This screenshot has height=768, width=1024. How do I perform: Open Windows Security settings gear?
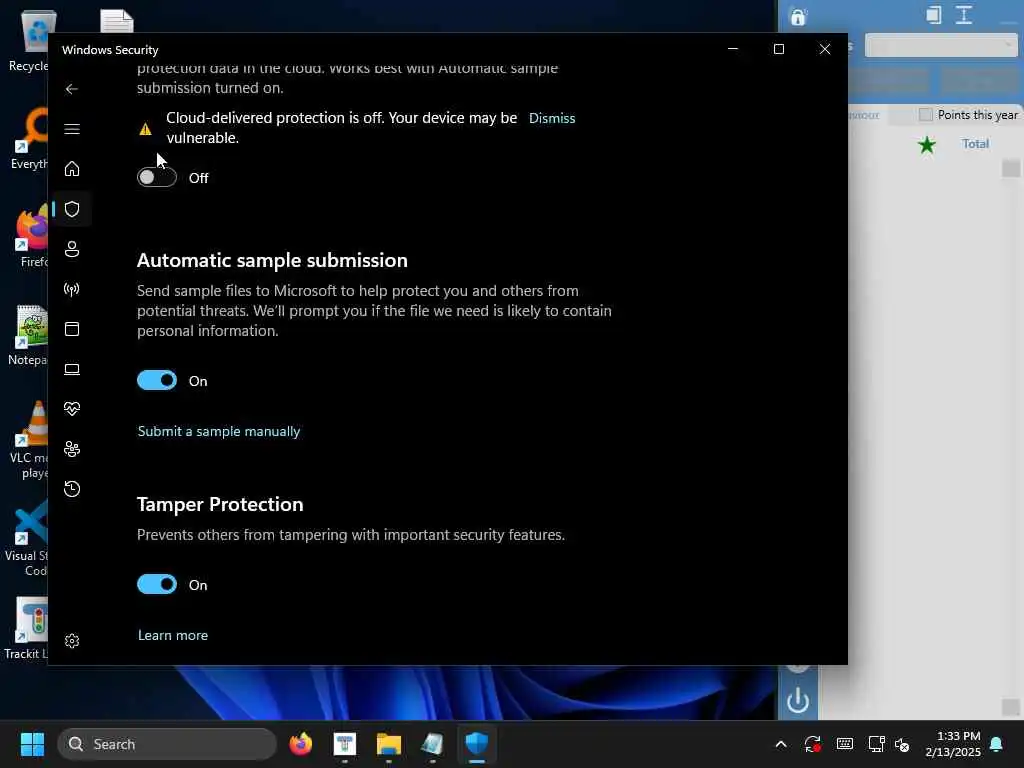[72, 641]
